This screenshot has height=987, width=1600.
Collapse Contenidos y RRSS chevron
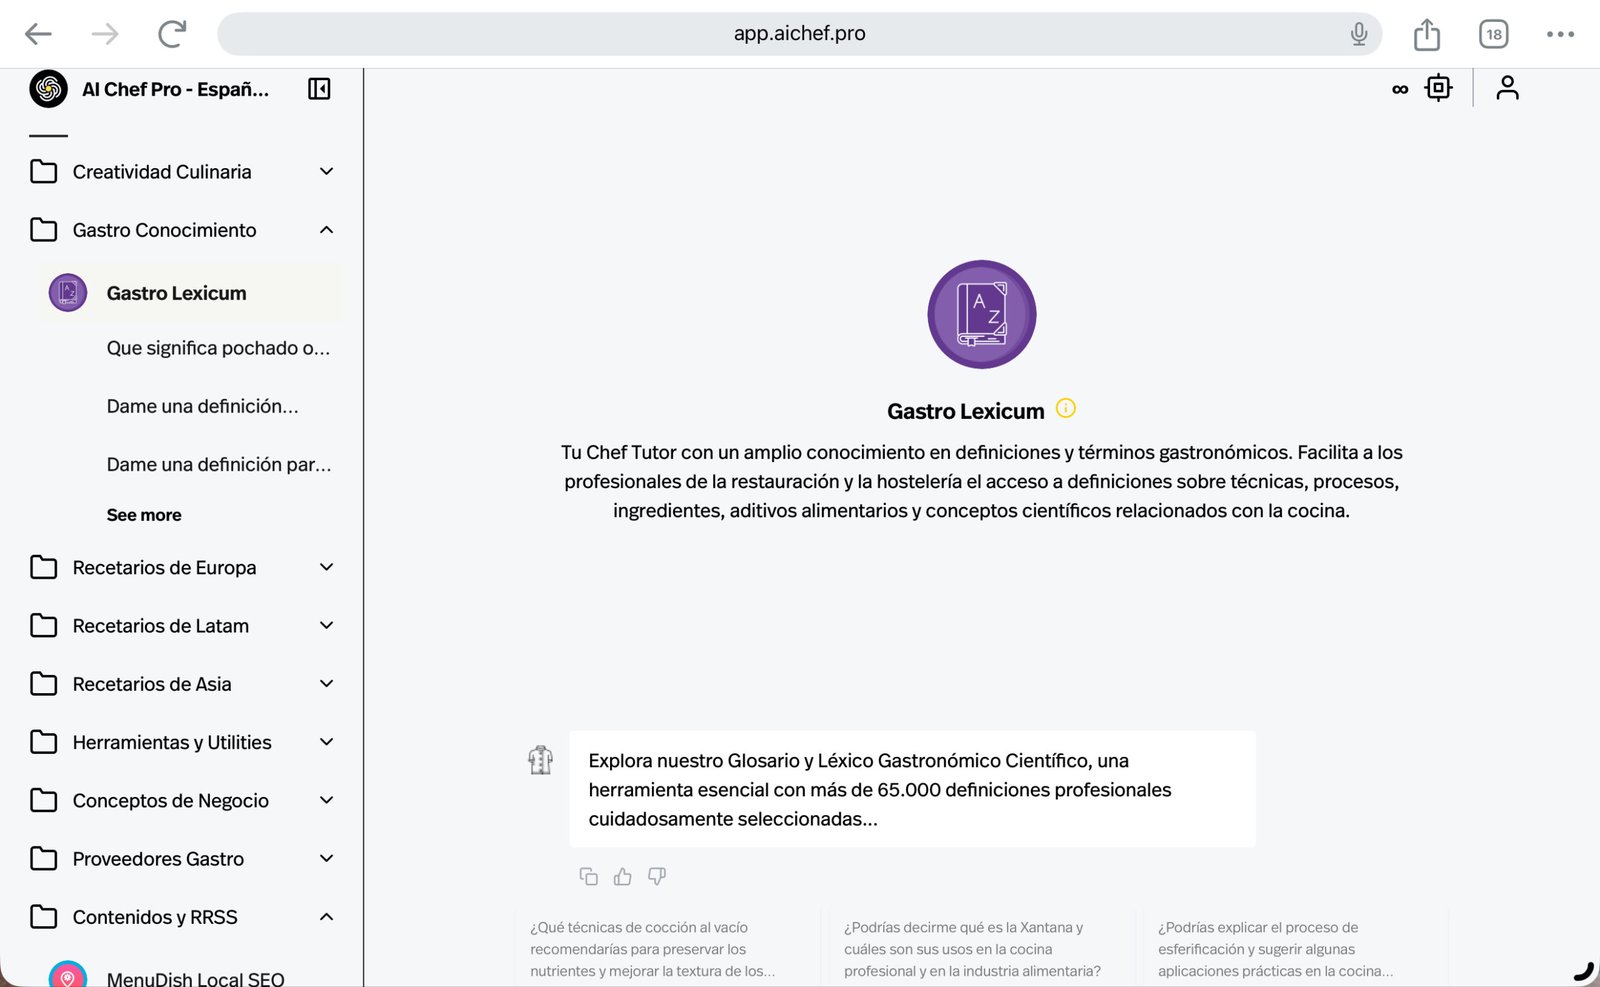(x=326, y=917)
